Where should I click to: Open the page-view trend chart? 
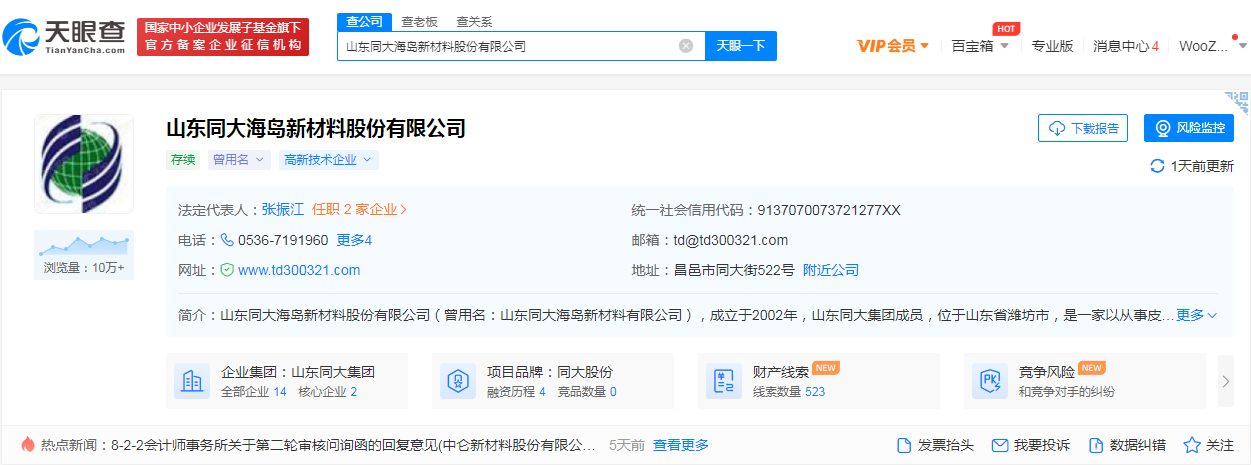[x=84, y=245]
